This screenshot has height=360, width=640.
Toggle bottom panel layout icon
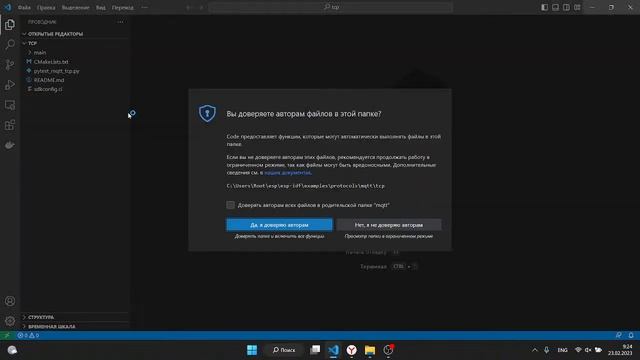[556, 7]
